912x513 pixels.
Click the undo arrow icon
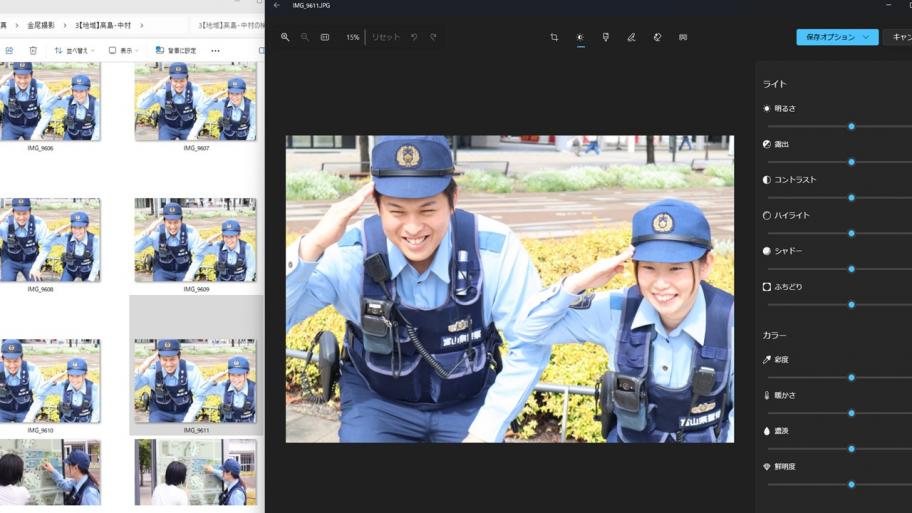tap(414, 37)
